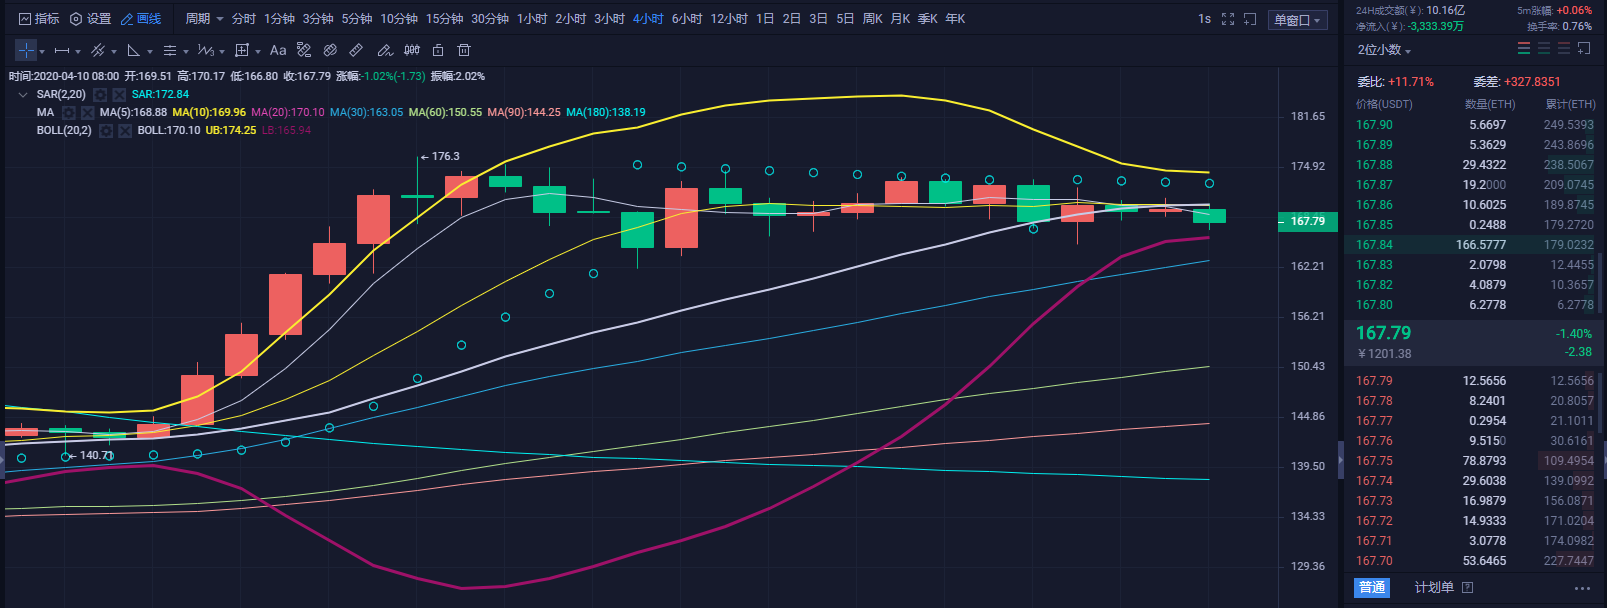Click the ruler measurement tool icon

click(x=356, y=50)
